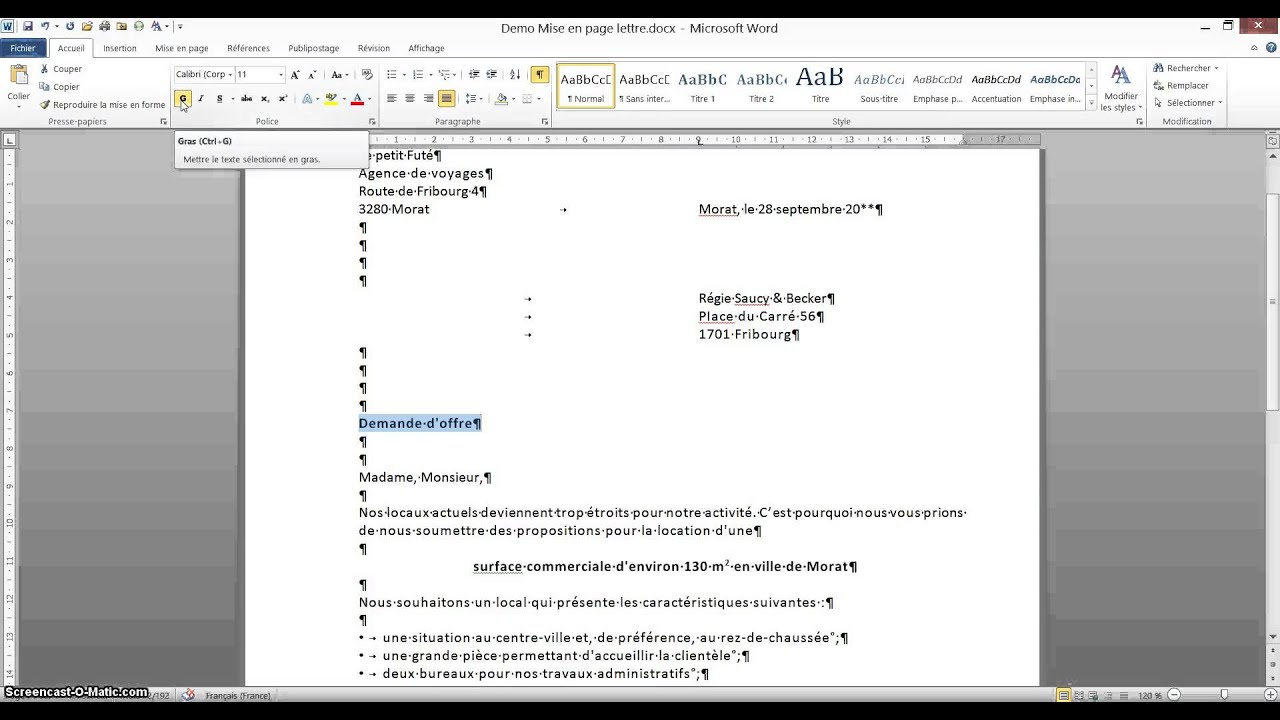Screen dimensions: 1280x720
Task: Open the Fichier tab
Action: pyautogui.click(x=23, y=48)
